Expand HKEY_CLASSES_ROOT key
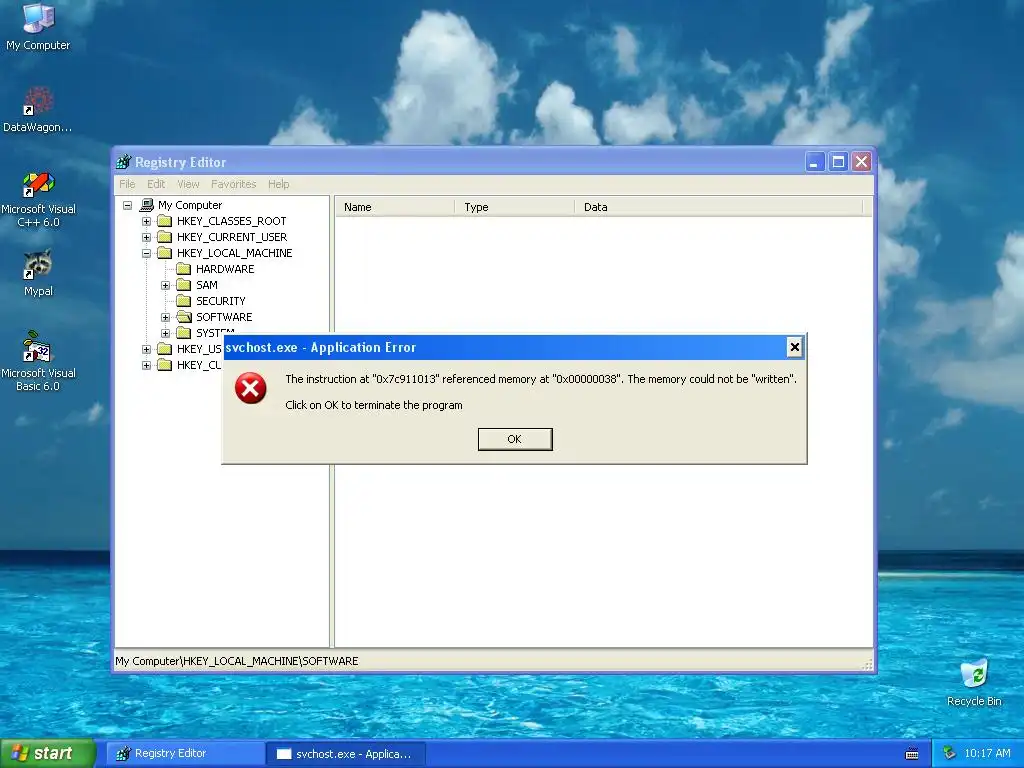The image size is (1024, 768). tap(146, 221)
